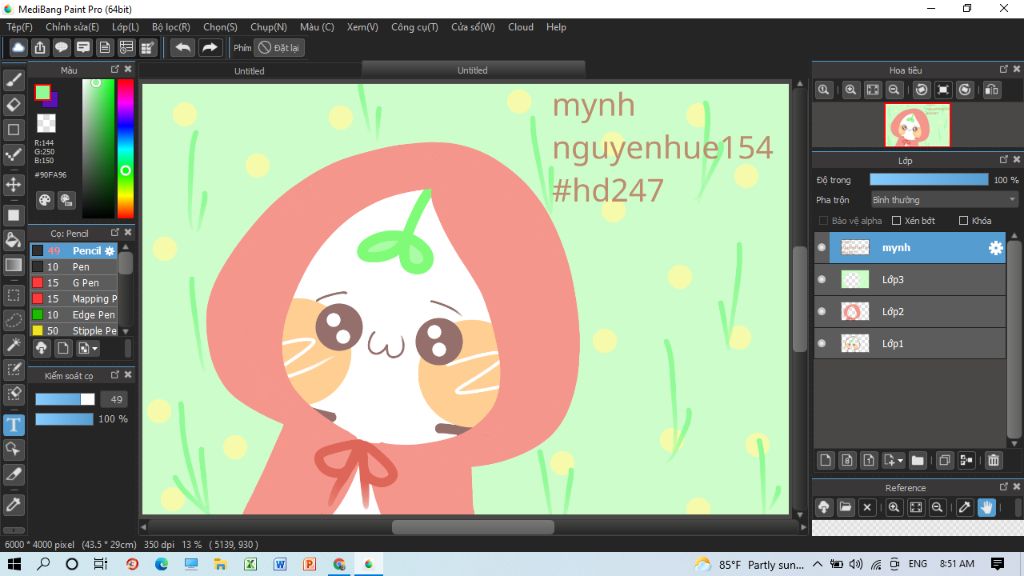Click the rainbow hue strip

coord(125,148)
